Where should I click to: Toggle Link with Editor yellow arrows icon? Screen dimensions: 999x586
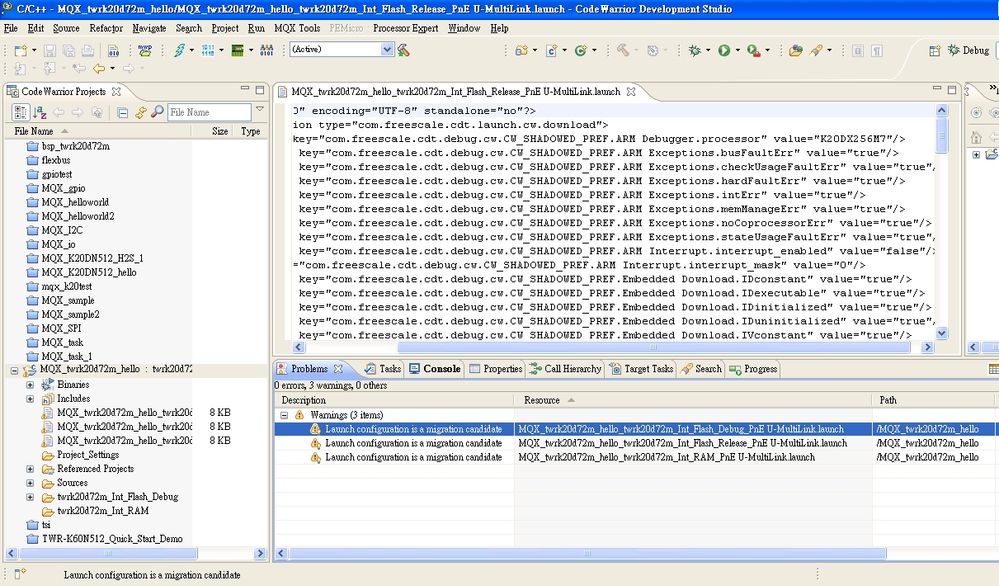pyautogui.click(x=140, y=112)
